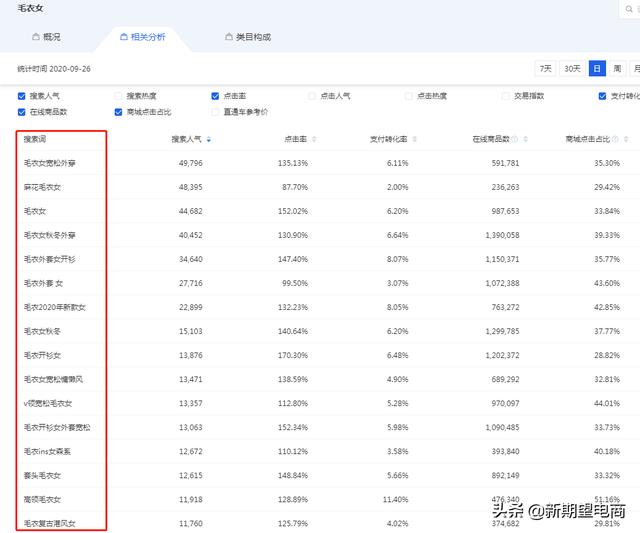This screenshot has width=640, height=533.
Task: Select the 30天 time range button
Action: 572,68
